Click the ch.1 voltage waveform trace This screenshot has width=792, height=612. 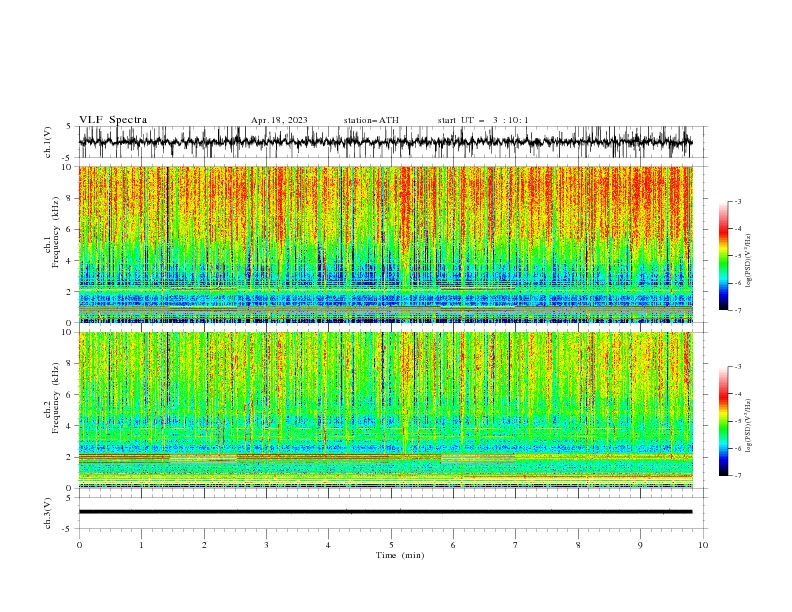(385, 142)
